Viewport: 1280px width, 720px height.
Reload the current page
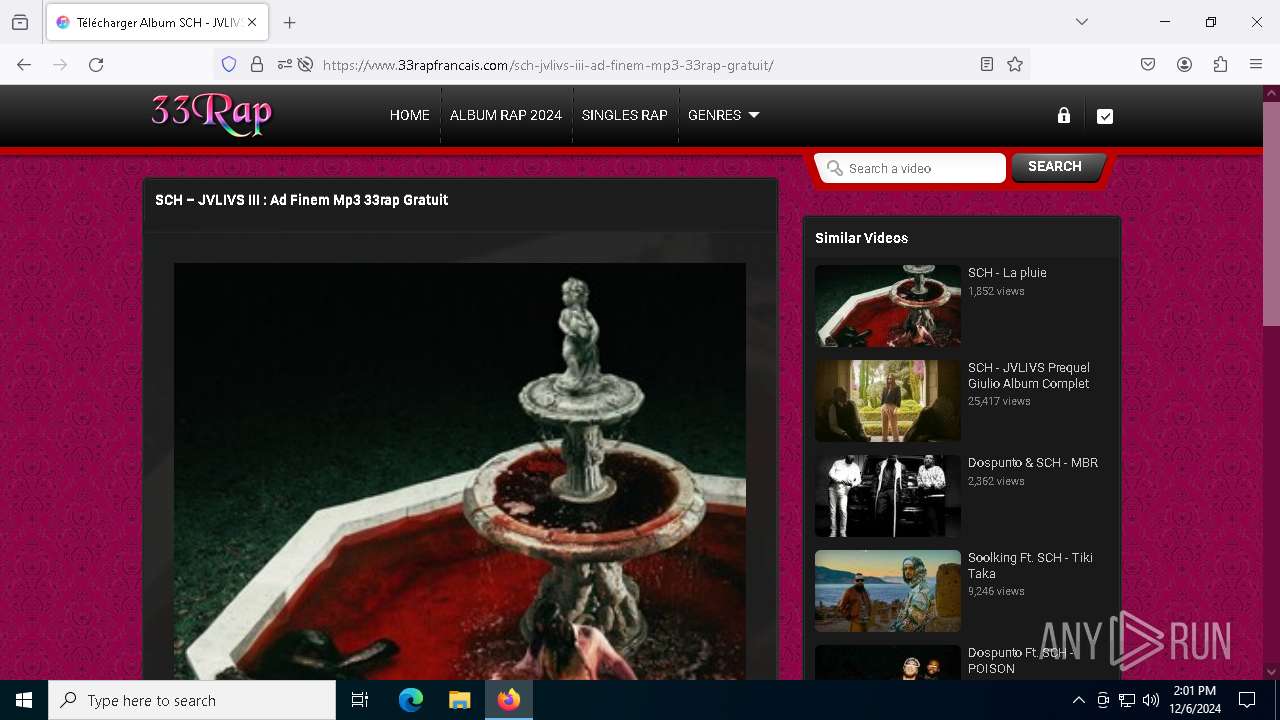(96, 64)
